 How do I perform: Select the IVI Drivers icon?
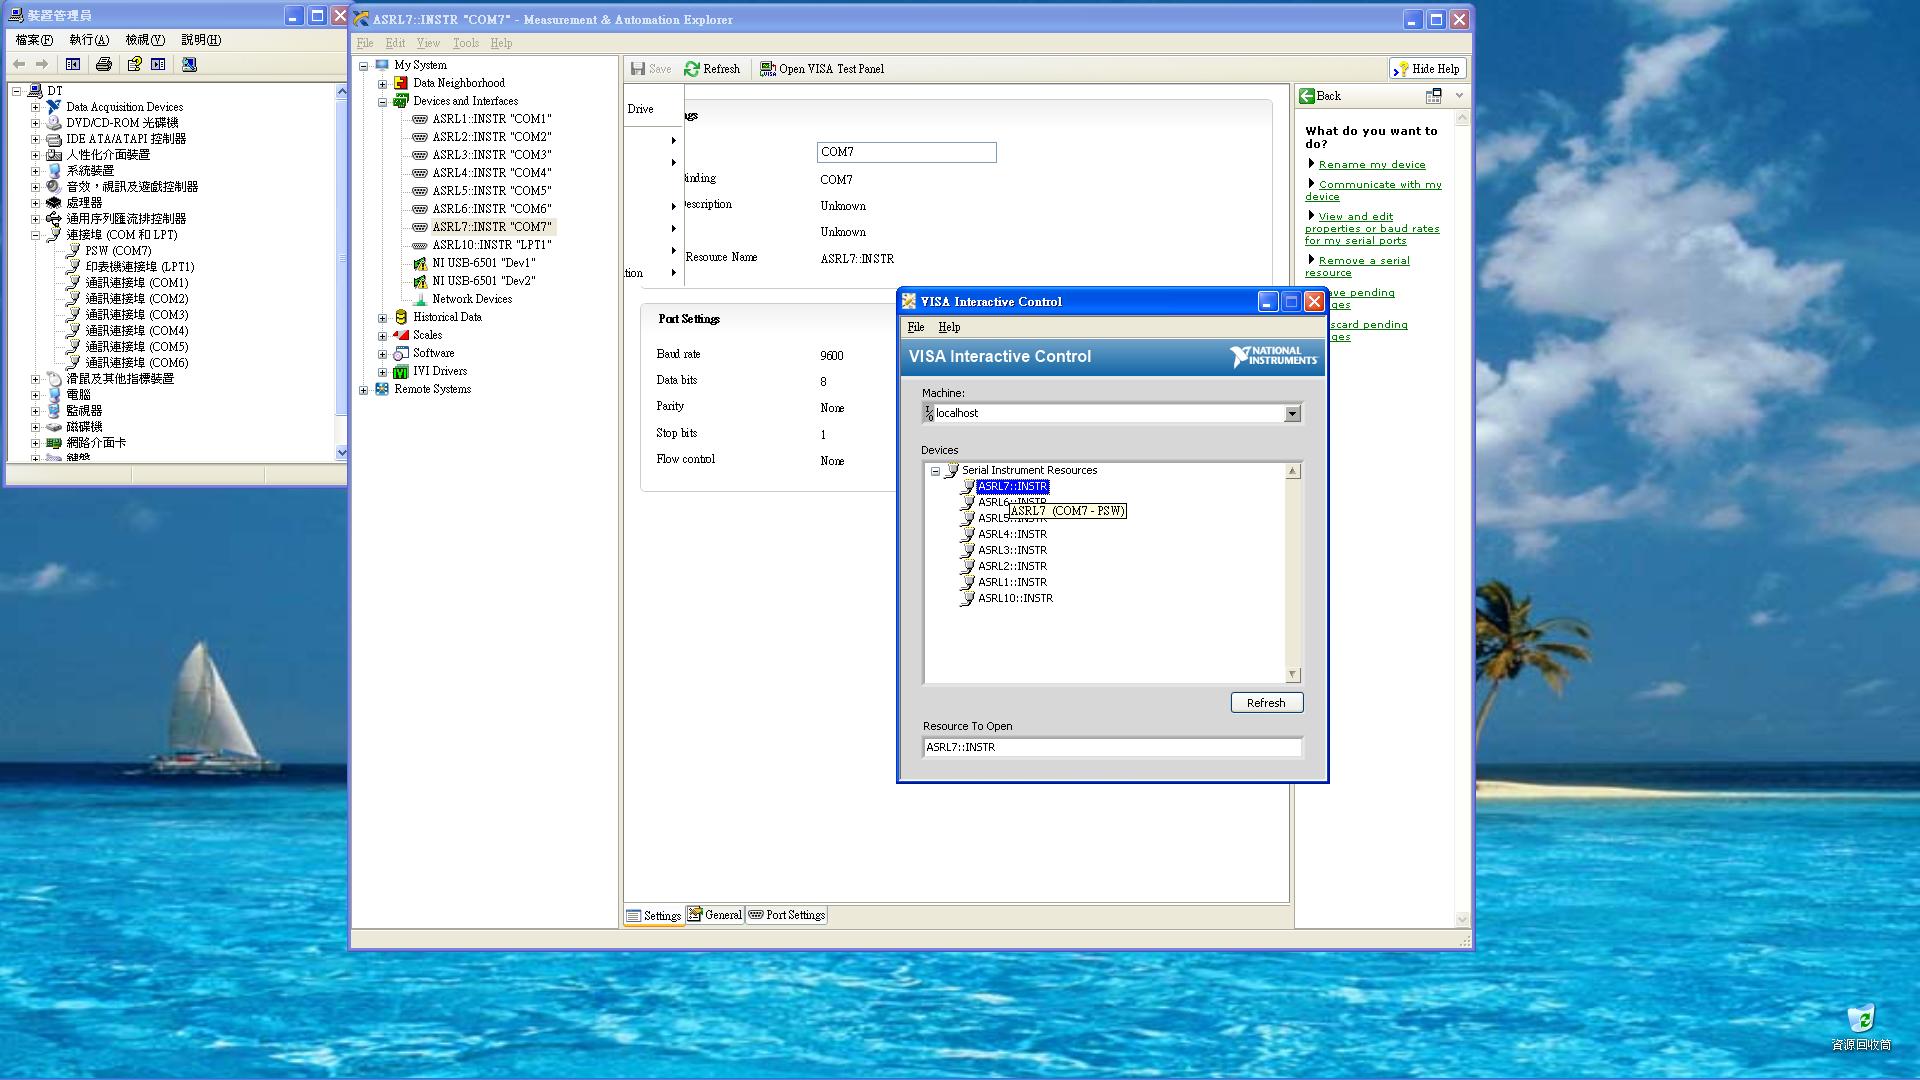click(401, 371)
